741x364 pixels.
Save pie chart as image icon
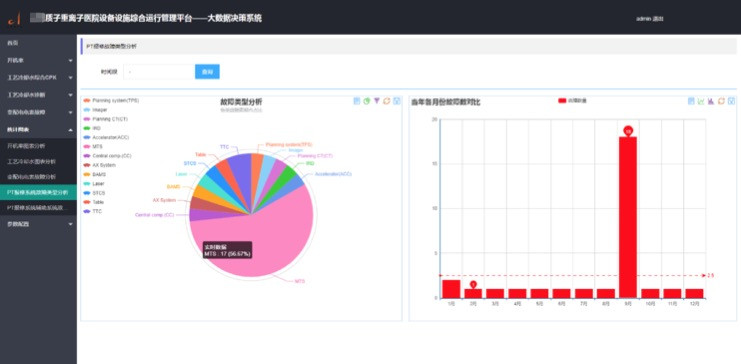(397, 101)
